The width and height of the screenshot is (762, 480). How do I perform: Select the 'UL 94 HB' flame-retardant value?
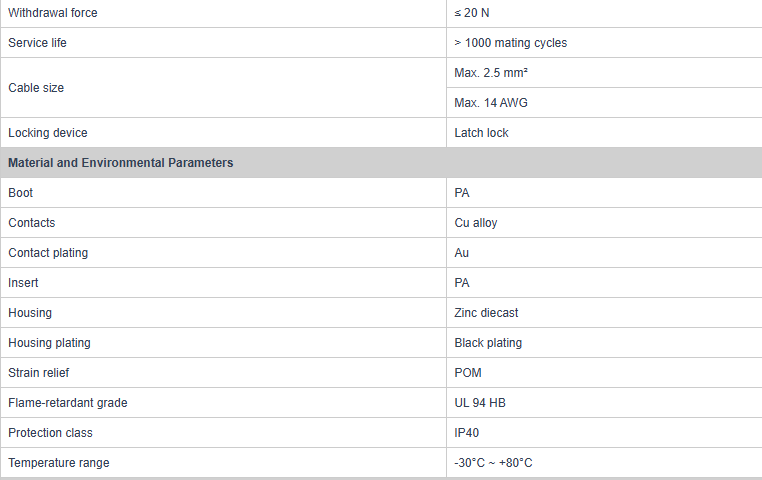pos(481,403)
